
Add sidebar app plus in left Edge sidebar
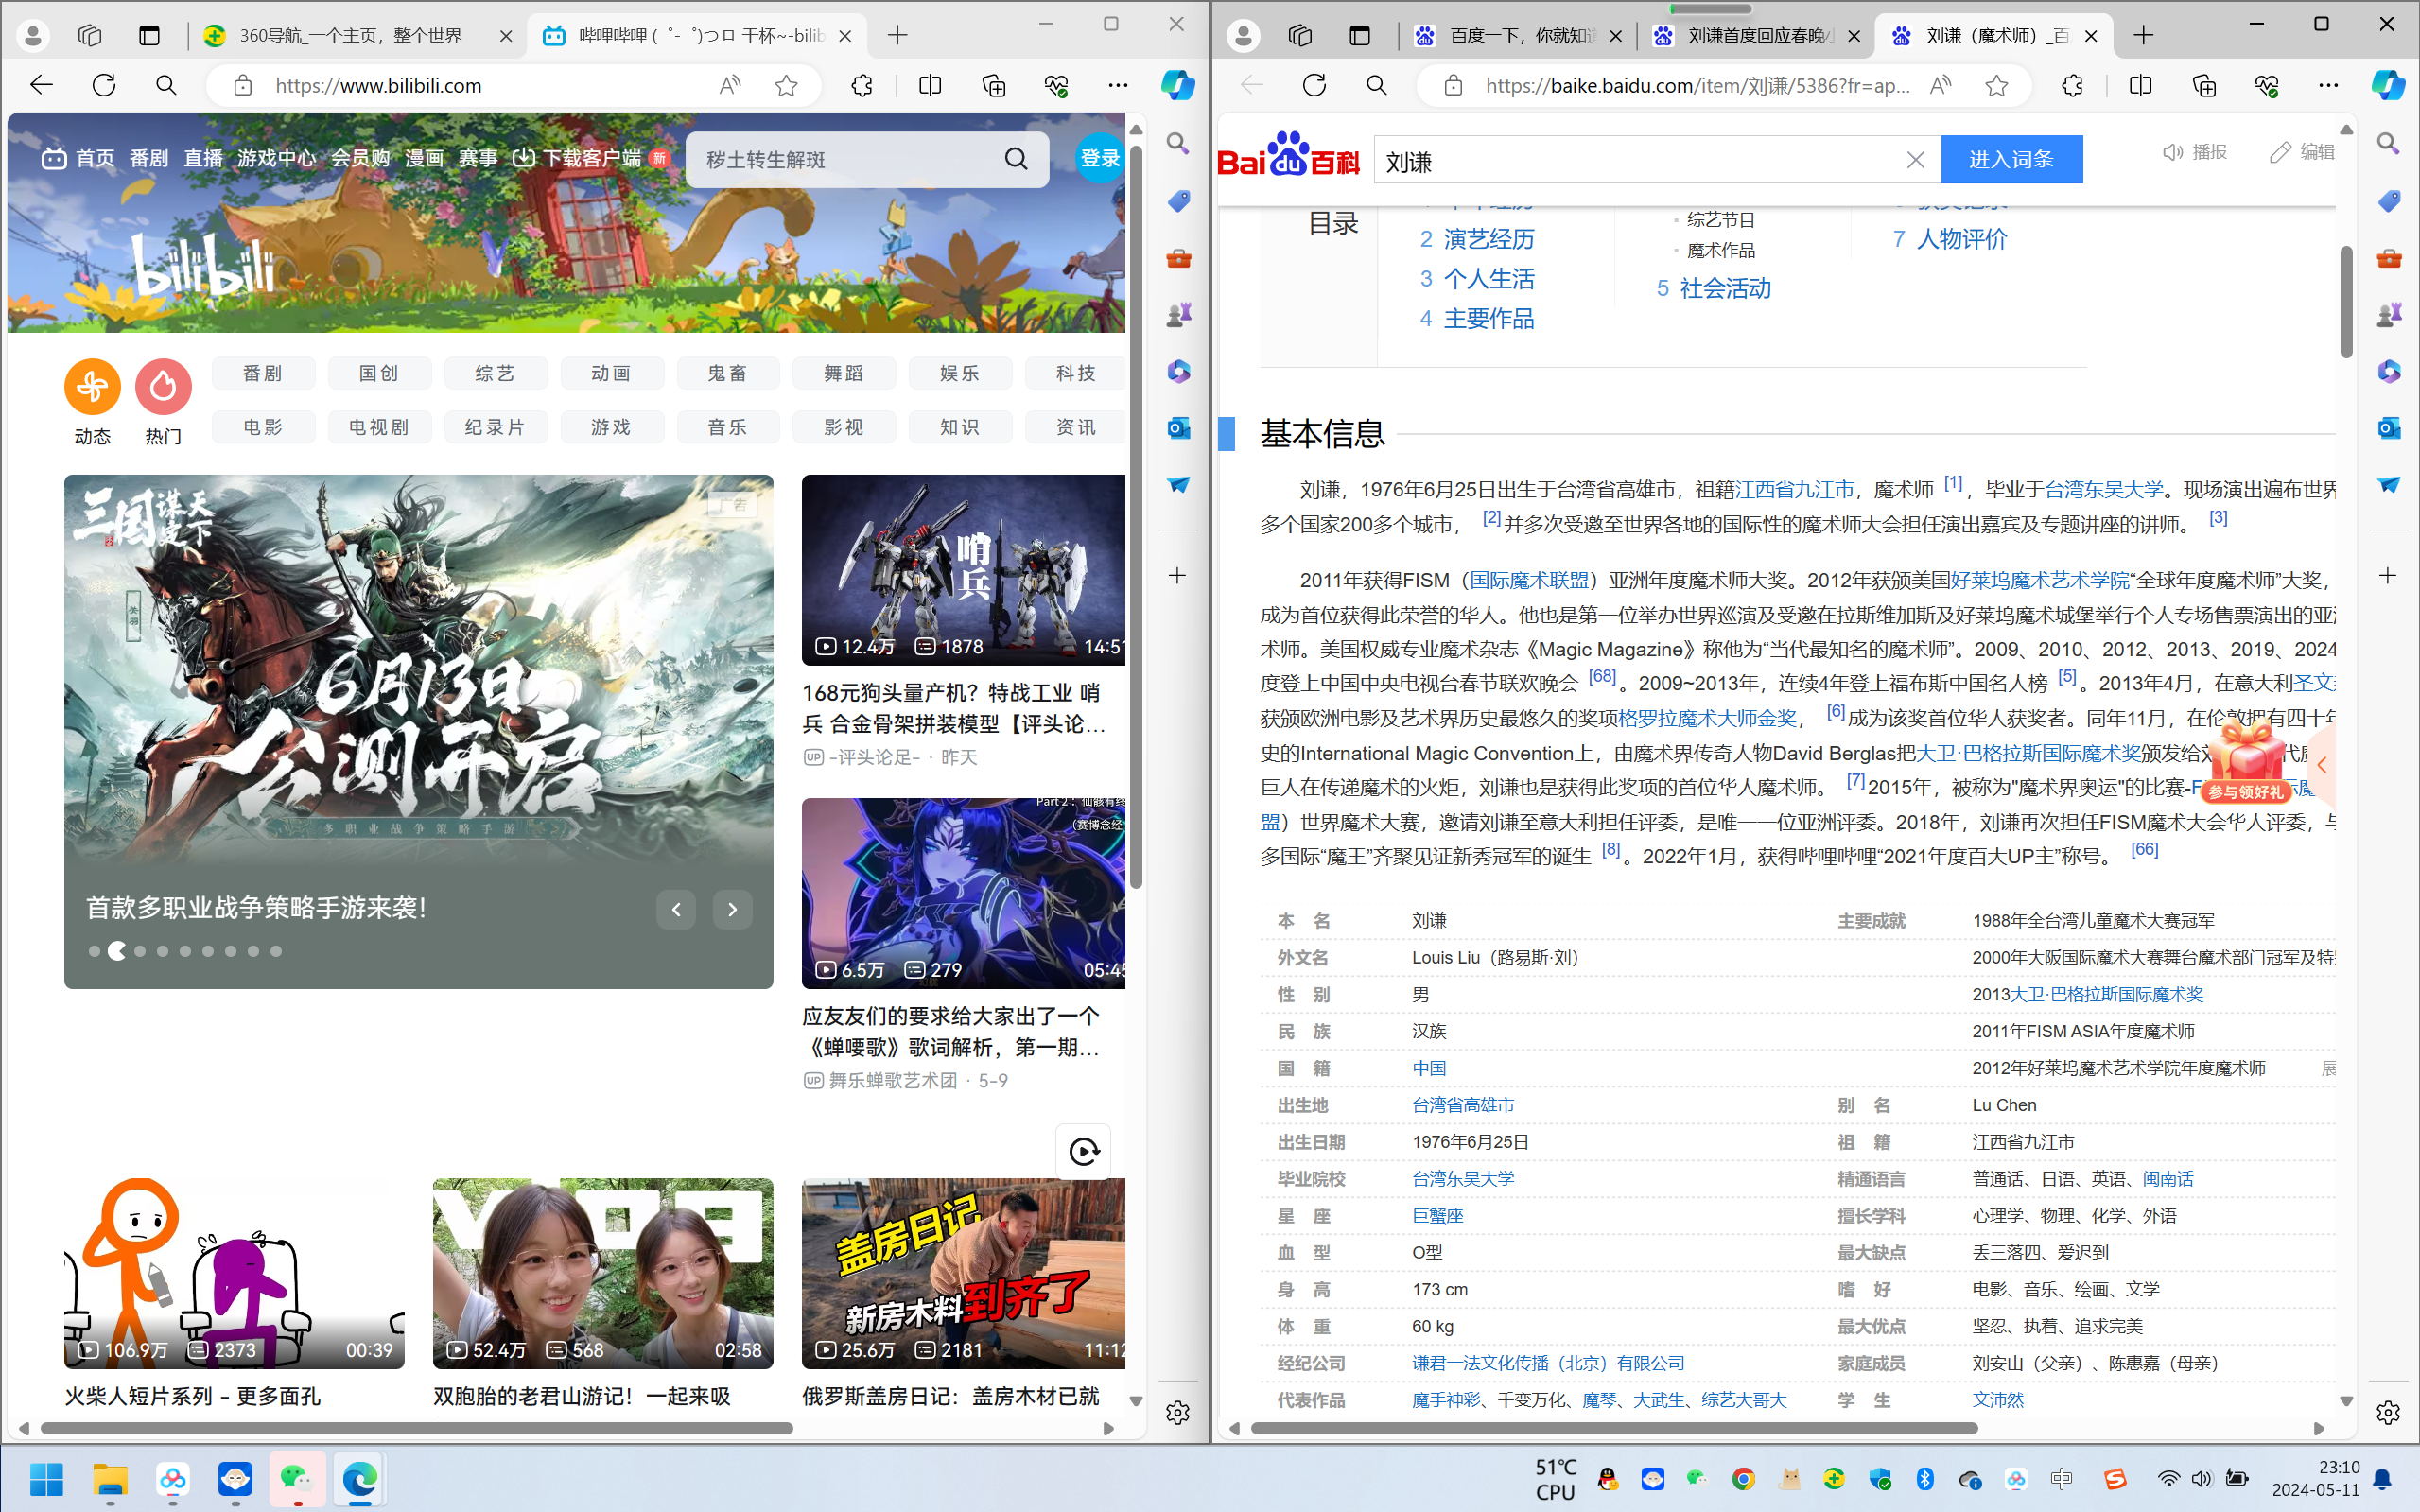click(x=1178, y=575)
